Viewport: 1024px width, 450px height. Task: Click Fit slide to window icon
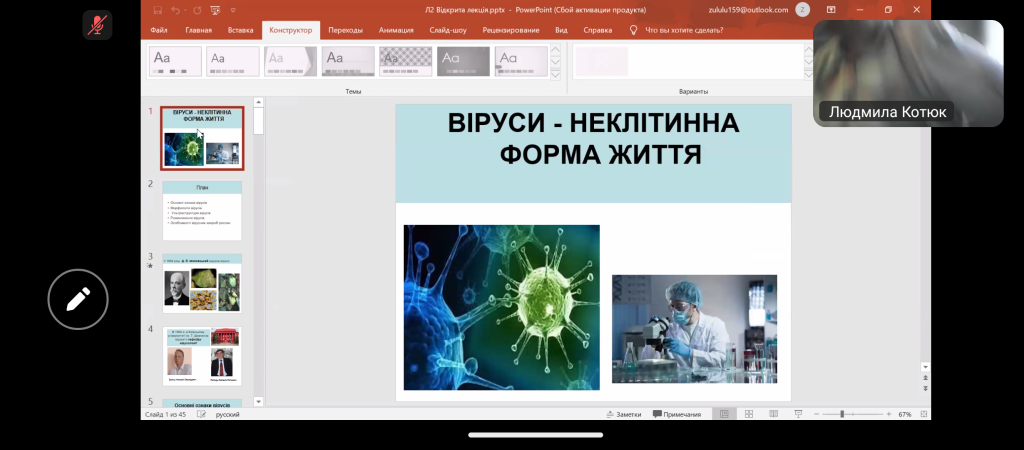tap(923, 414)
